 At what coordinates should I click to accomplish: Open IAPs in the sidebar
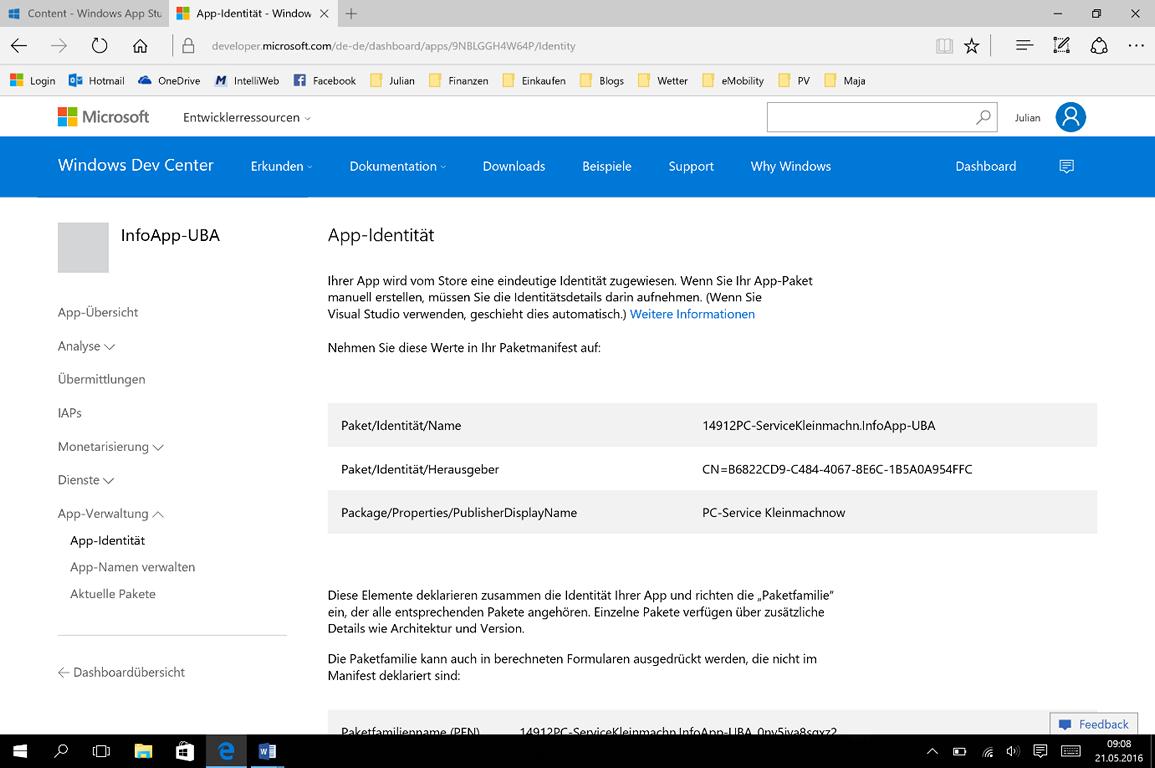point(70,413)
